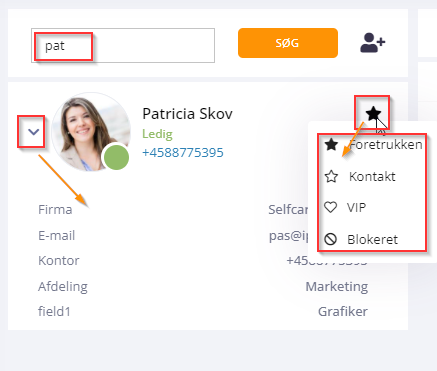437x371 pixels.
Task: Click the heart icon beside VIP
Action: pos(331,207)
